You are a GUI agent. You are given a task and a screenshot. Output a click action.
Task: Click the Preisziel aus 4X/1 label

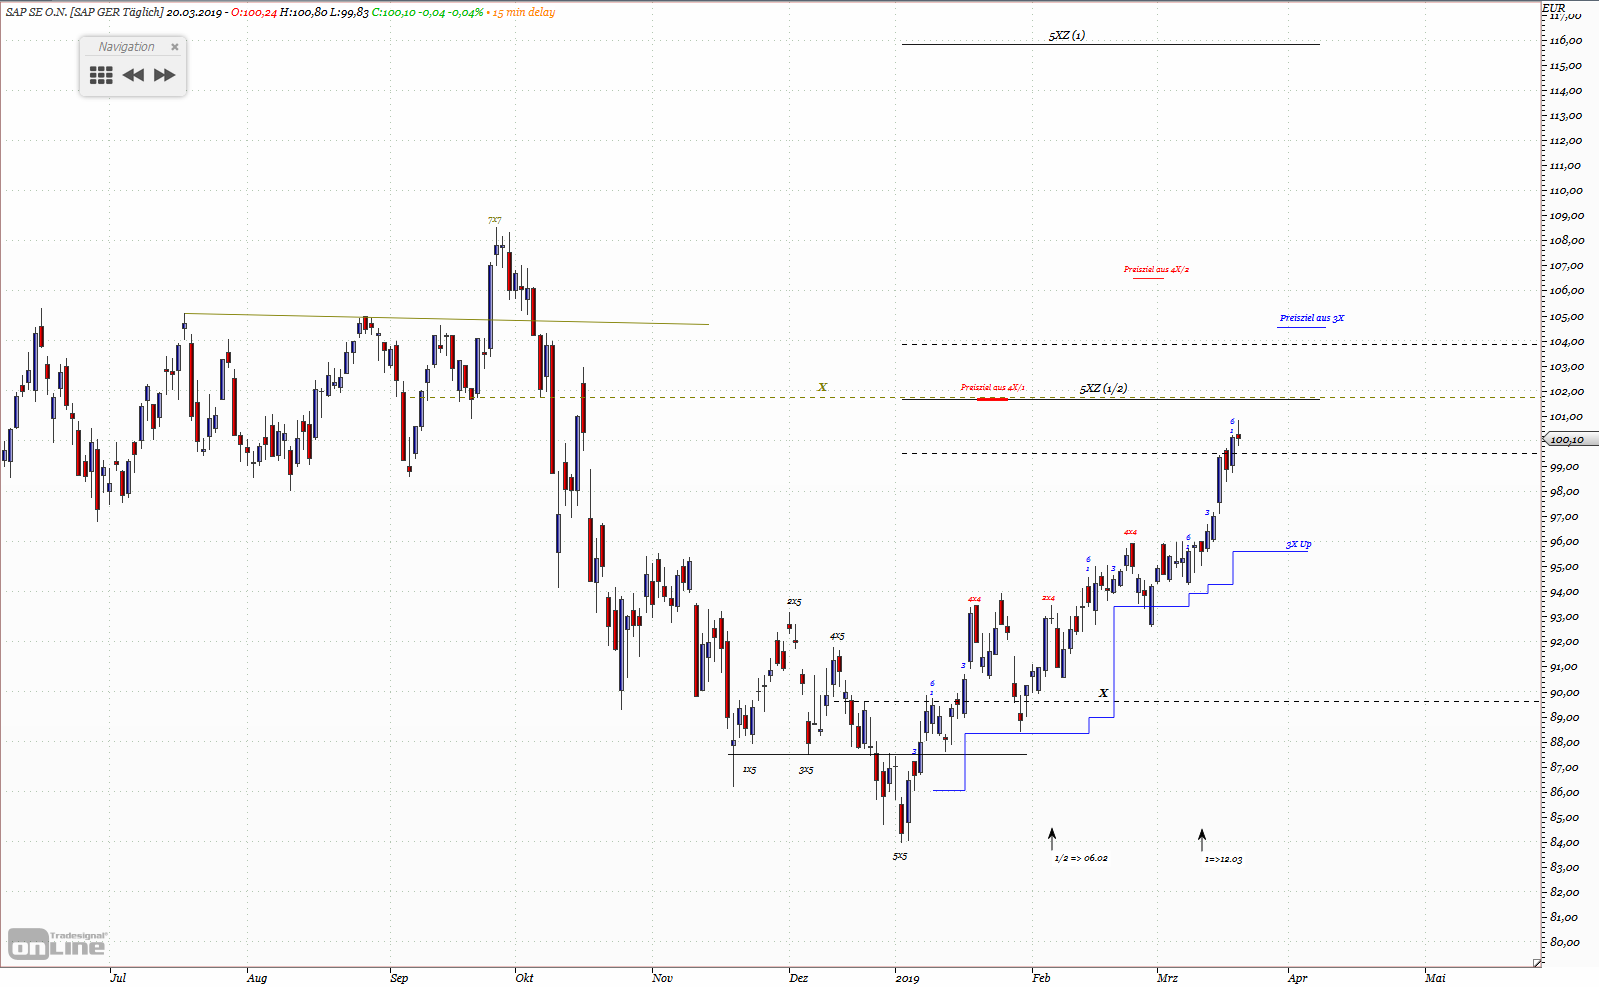tap(993, 387)
